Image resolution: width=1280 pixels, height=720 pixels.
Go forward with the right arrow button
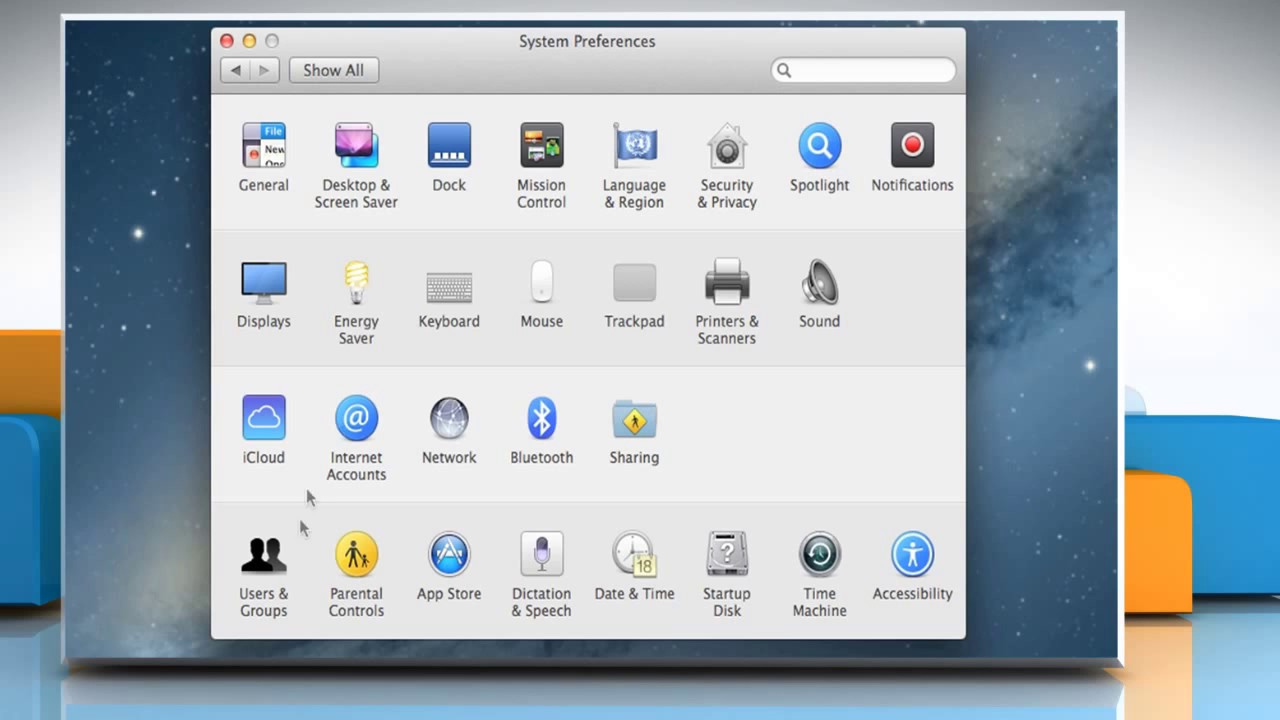tap(264, 70)
